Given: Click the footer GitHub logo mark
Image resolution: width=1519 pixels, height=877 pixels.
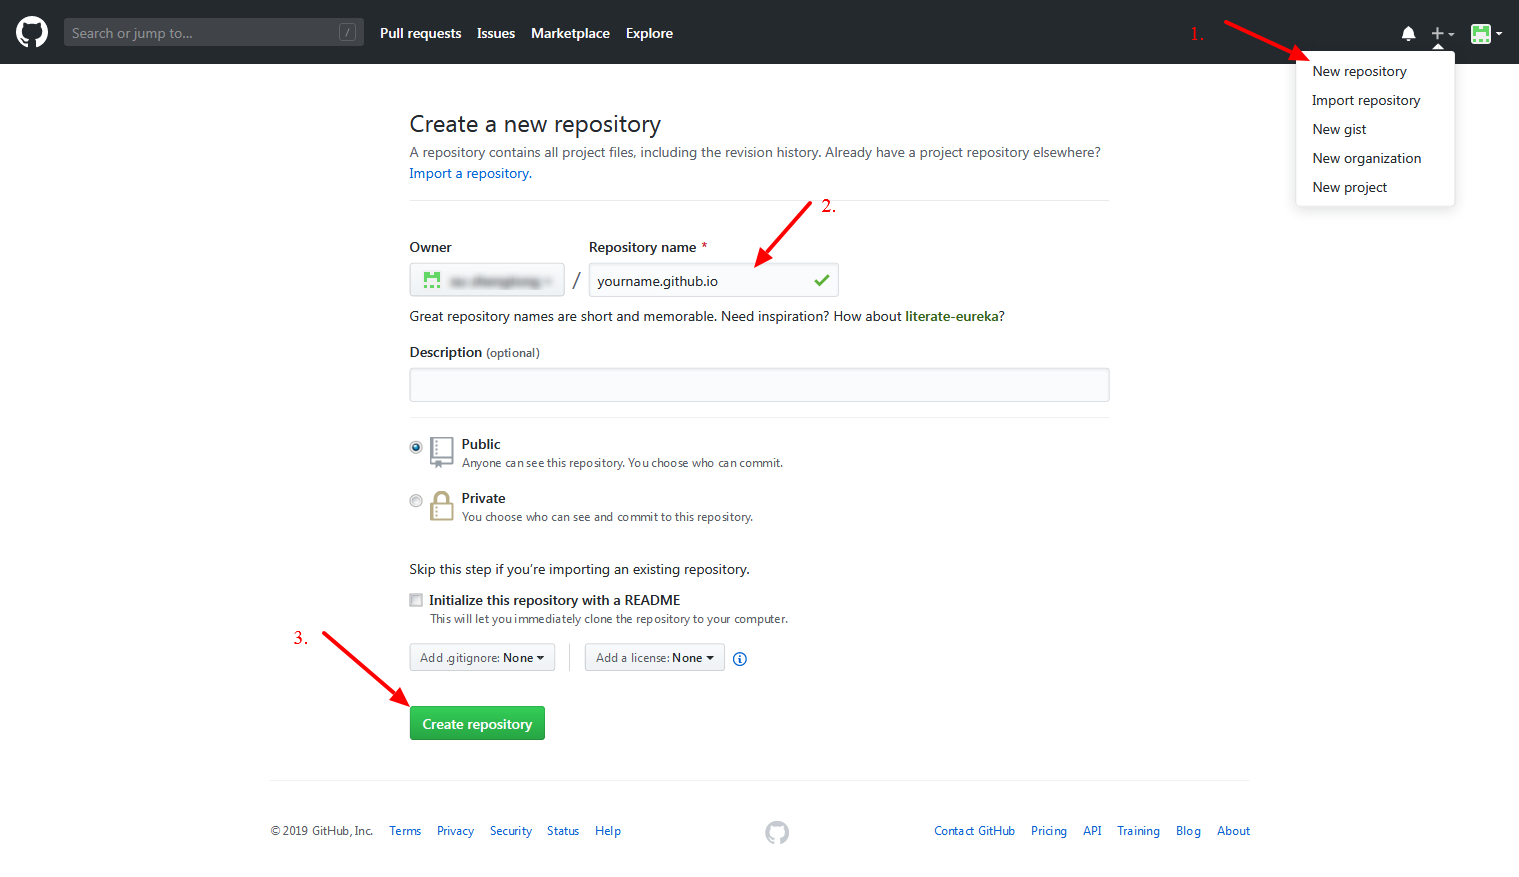Looking at the screenshot, I should pos(777,832).
